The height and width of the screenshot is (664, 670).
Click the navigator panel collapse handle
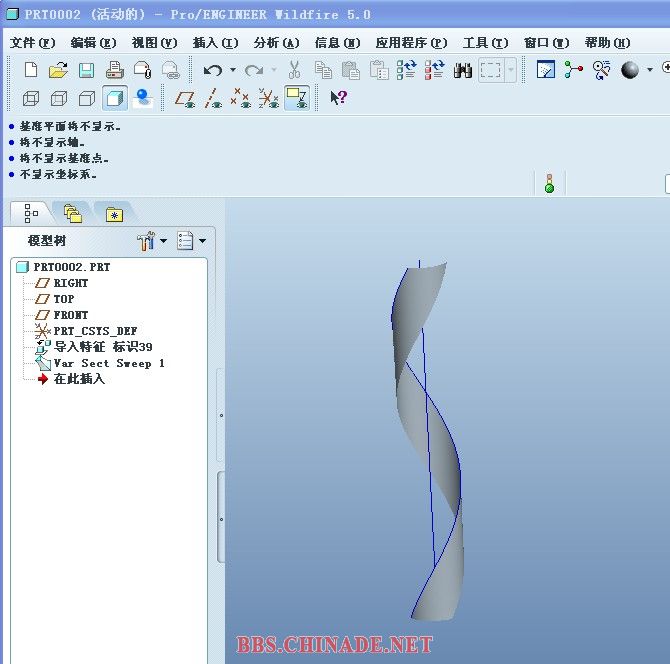point(221,415)
